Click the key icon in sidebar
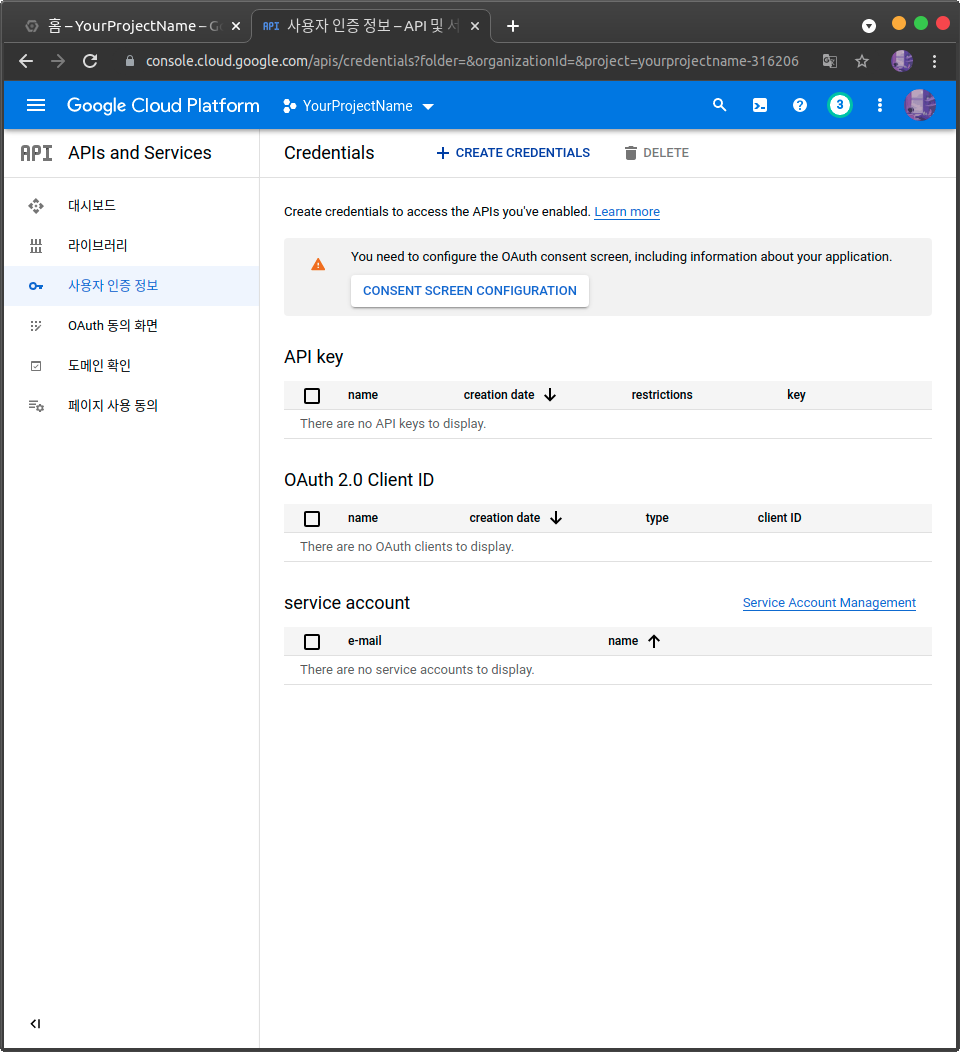This screenshot has height=1052, width=960. point(36,286)
